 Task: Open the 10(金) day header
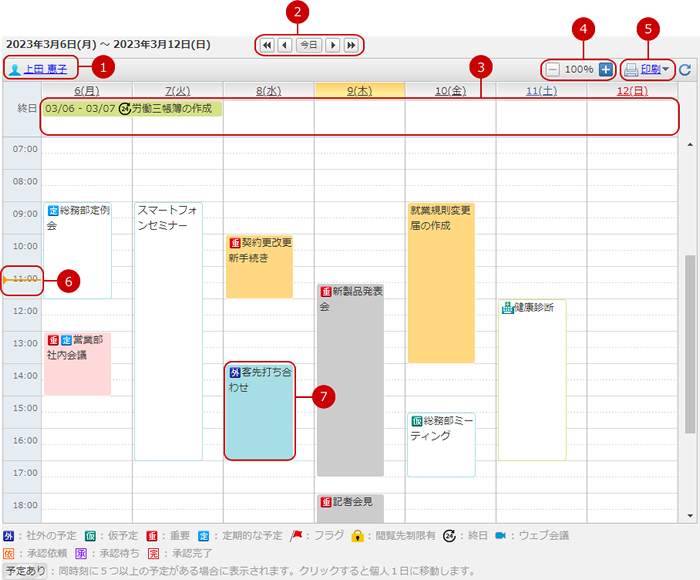450,91
